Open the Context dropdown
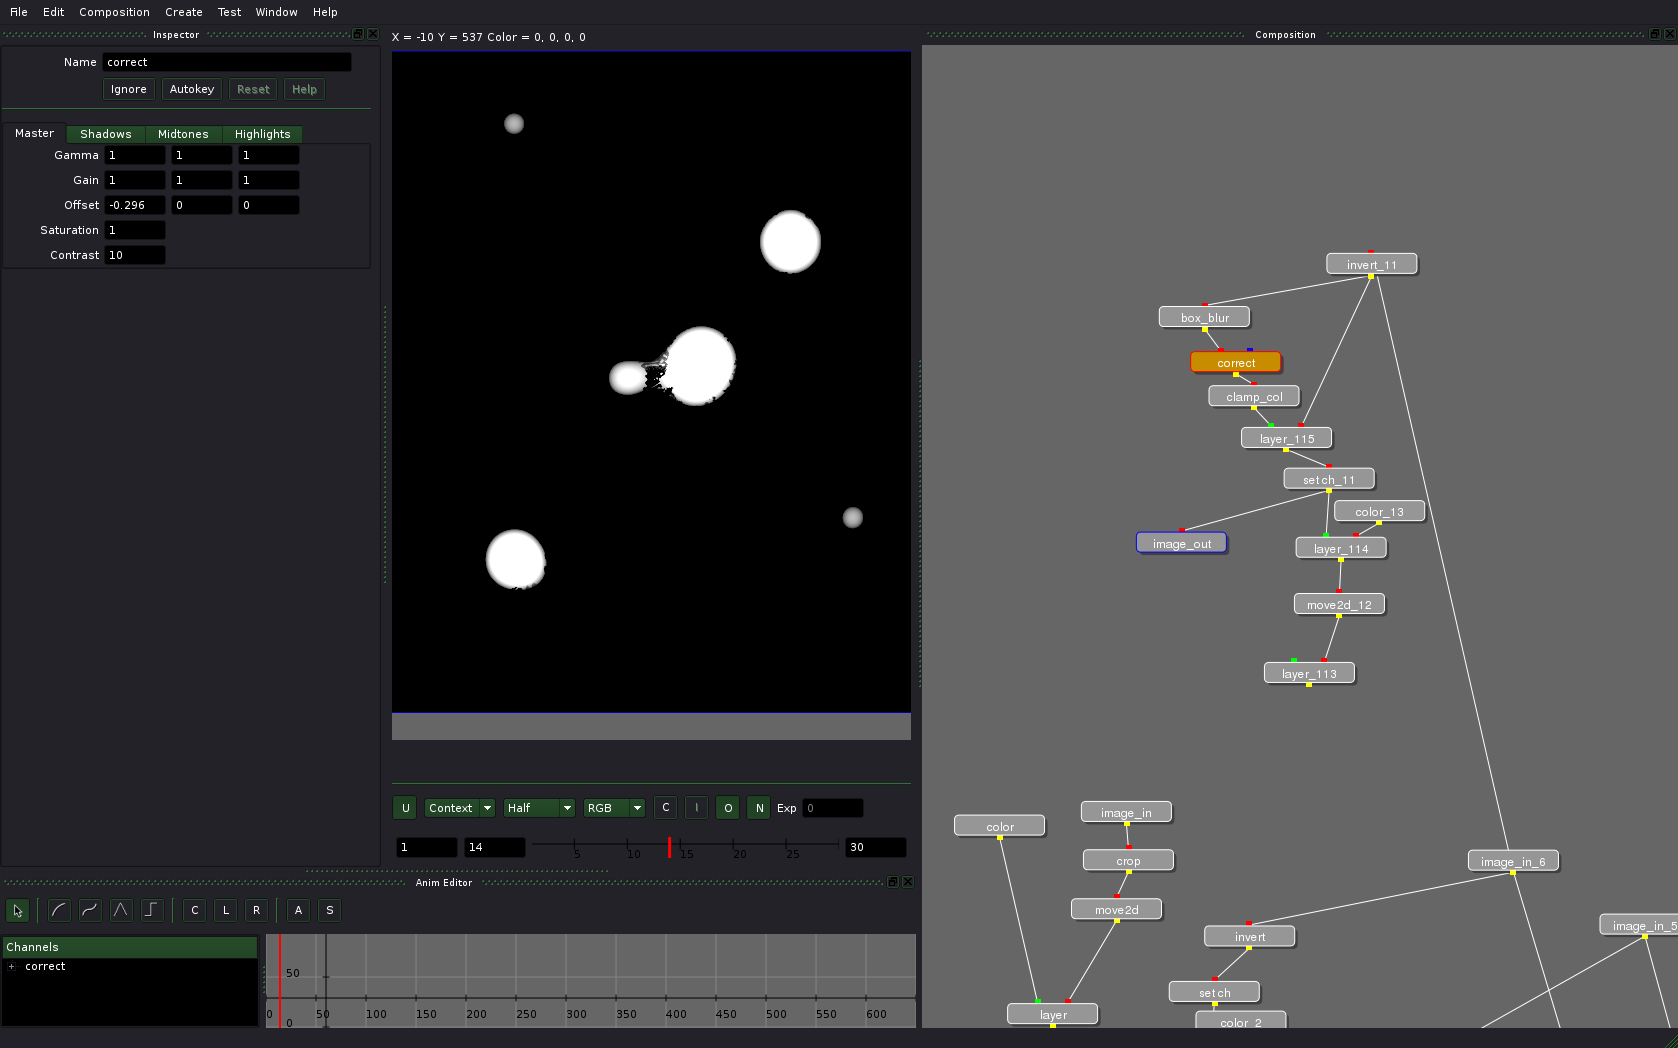1678x1048 pixels. [x=460, y=808]
